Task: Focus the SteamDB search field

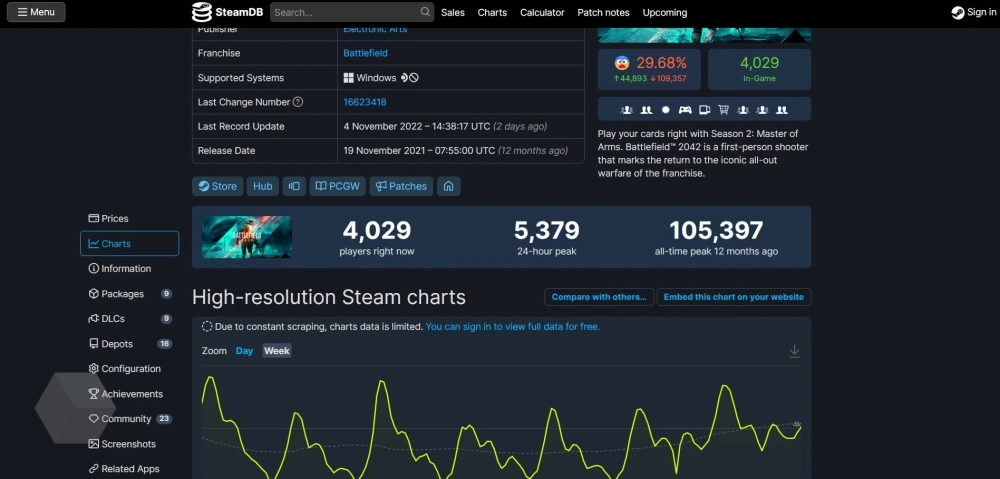Action: [x=343, y=13]
